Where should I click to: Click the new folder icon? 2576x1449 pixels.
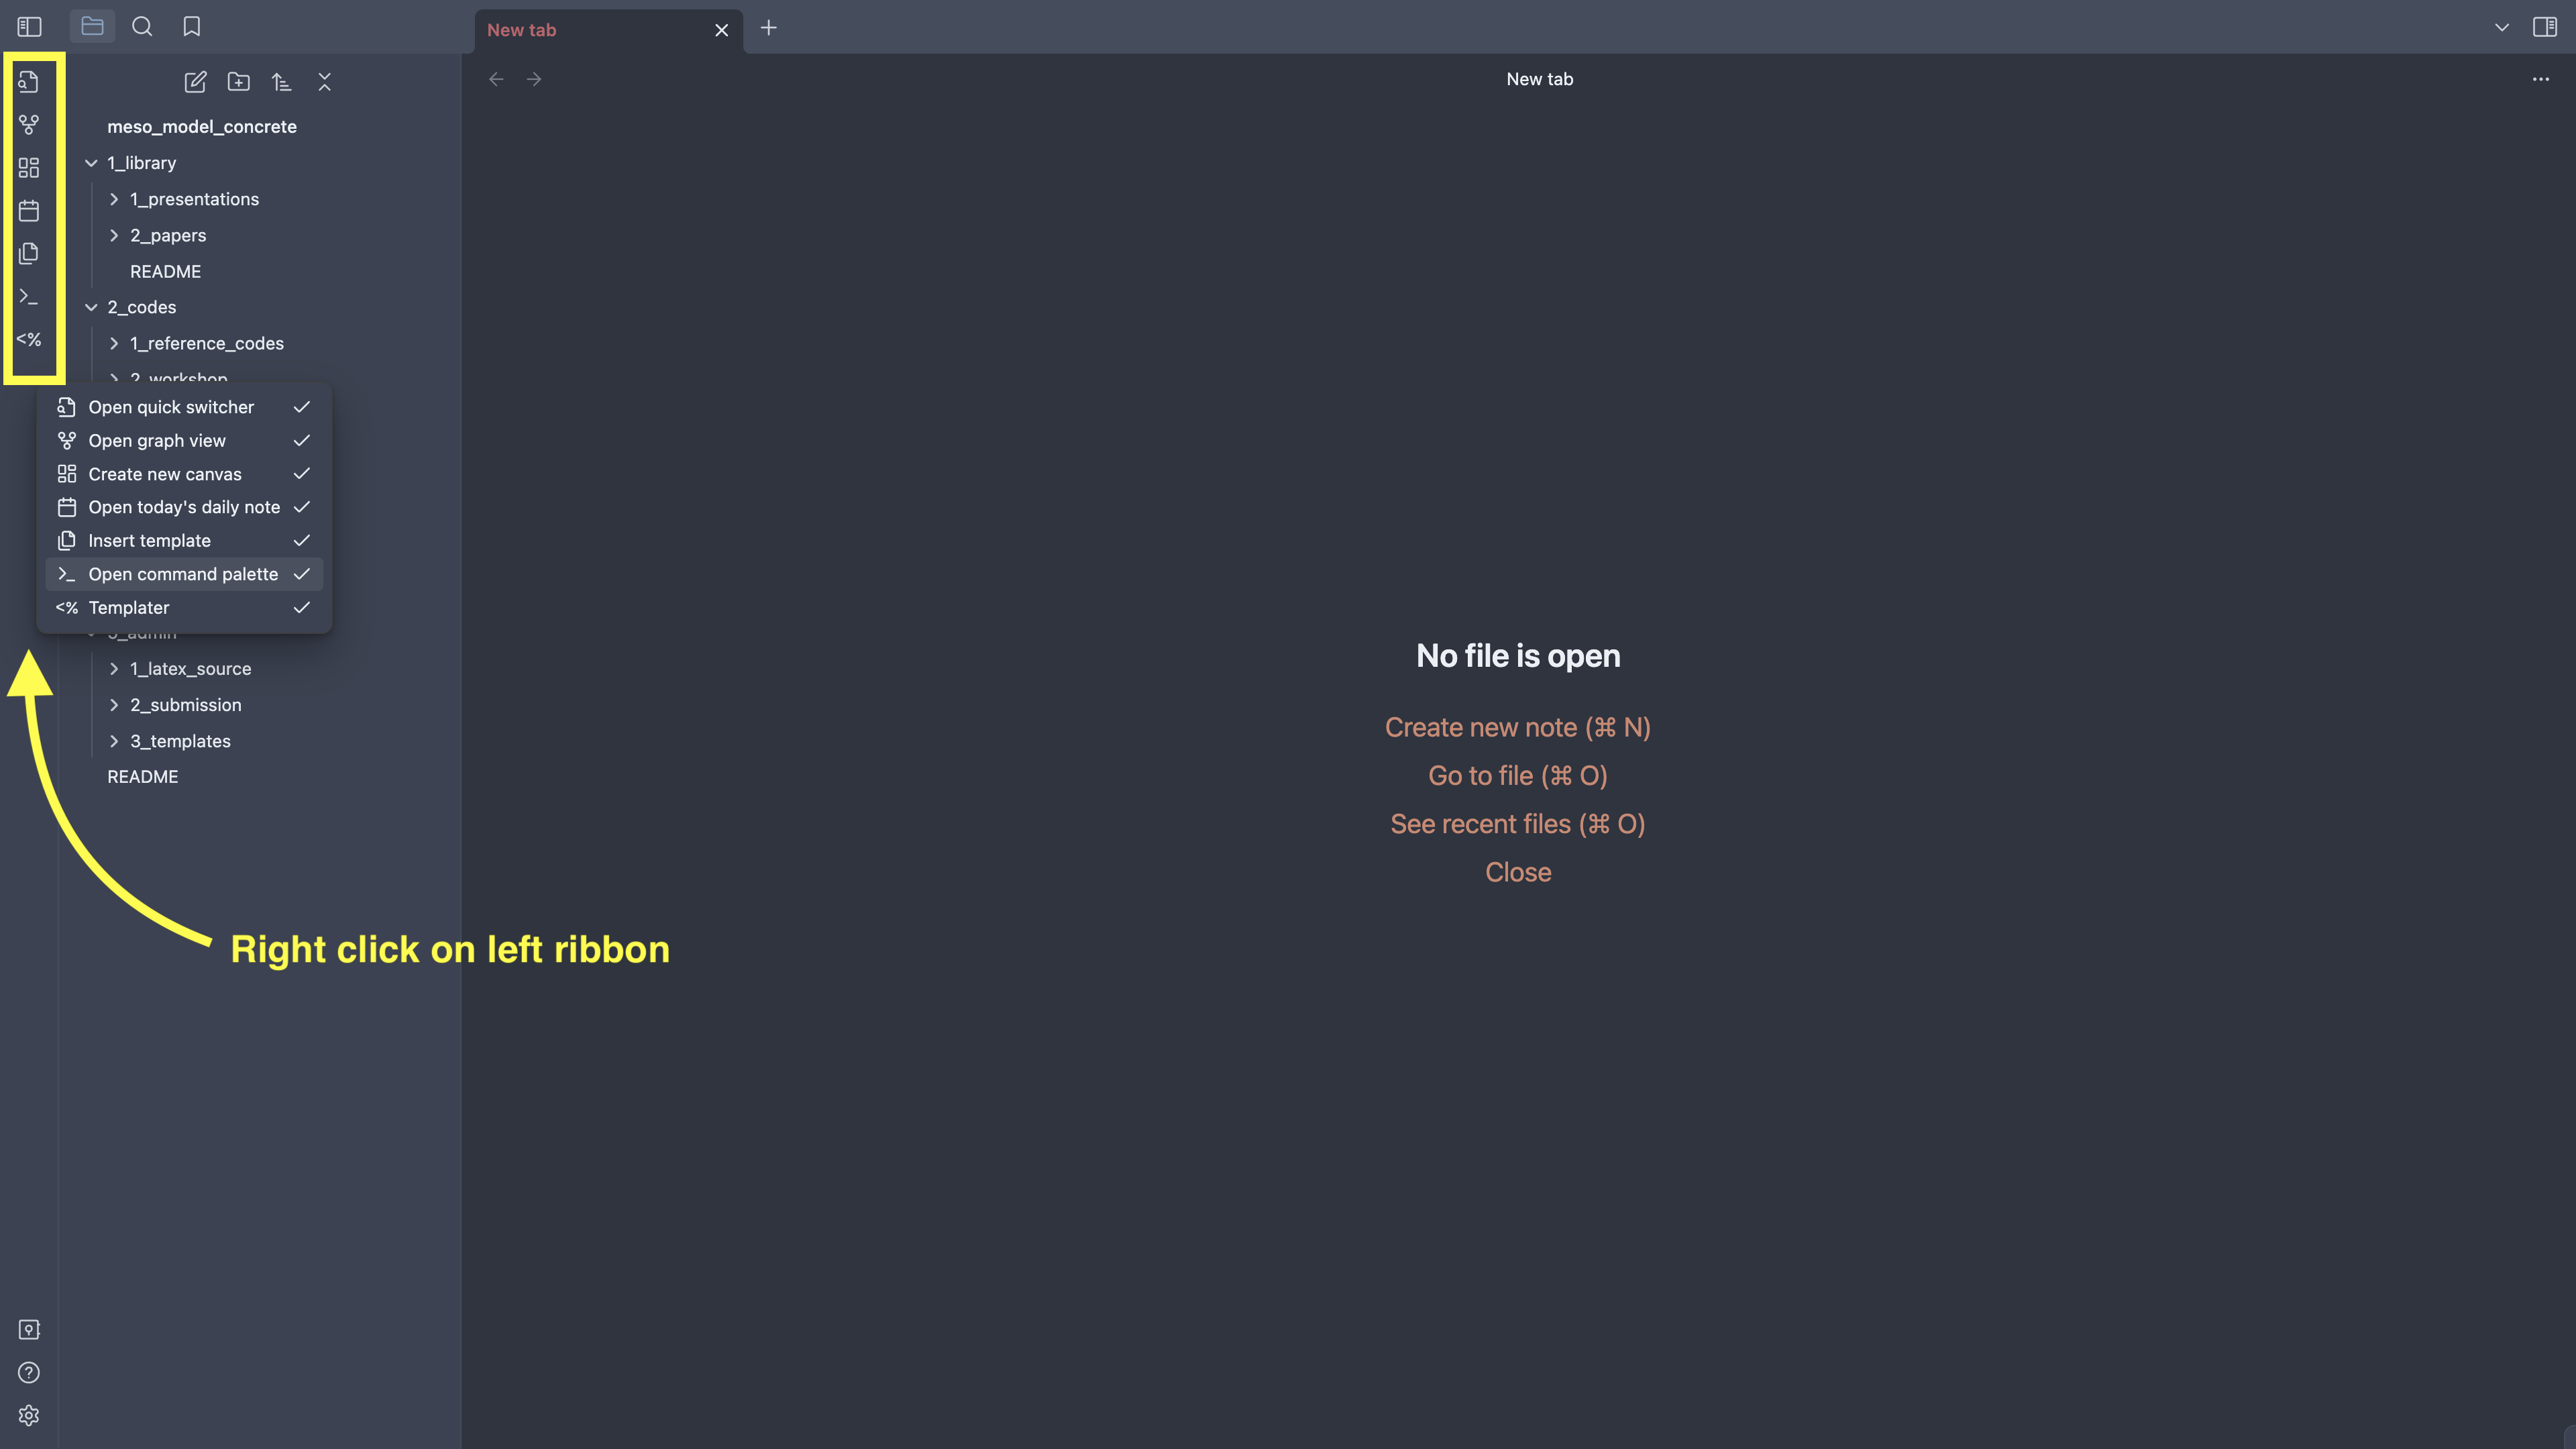[238, 82]
